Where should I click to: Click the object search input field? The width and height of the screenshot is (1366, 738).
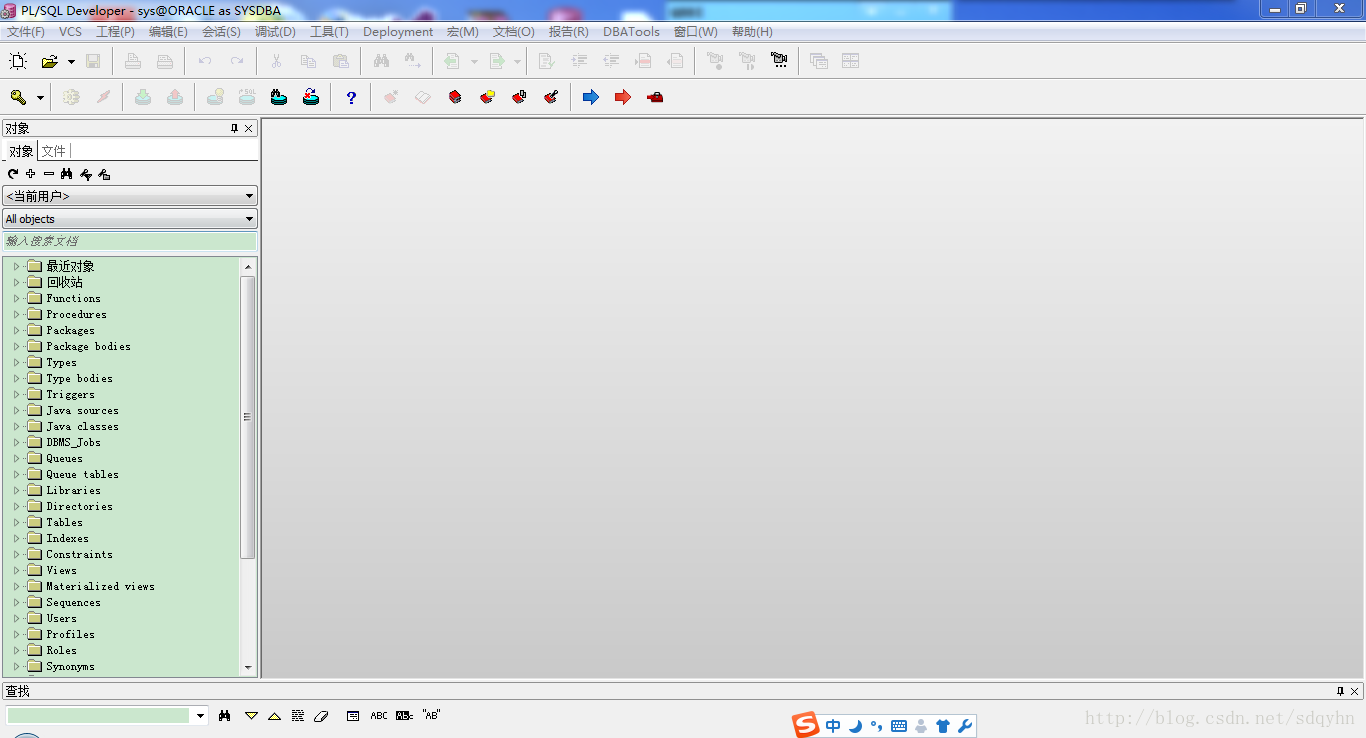tap(130, 241)
